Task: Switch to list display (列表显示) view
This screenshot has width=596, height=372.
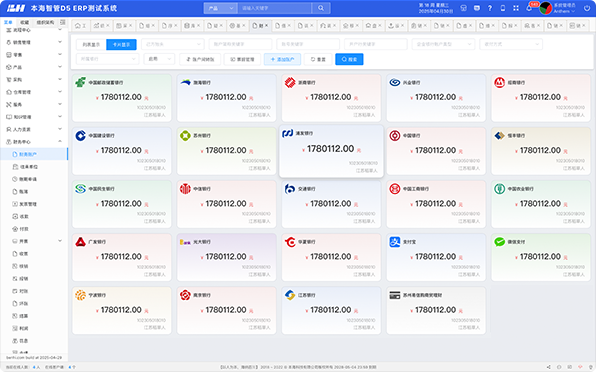Action: click(x=91, y=44)
